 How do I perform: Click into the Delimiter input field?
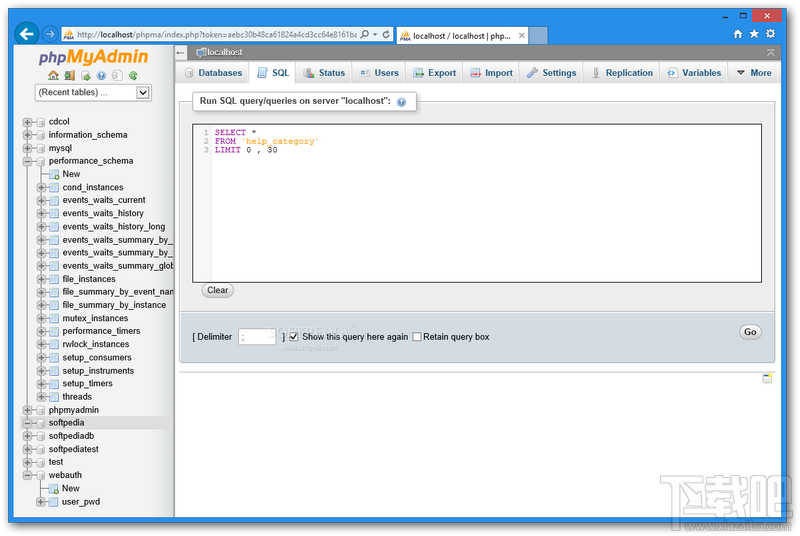258,337
